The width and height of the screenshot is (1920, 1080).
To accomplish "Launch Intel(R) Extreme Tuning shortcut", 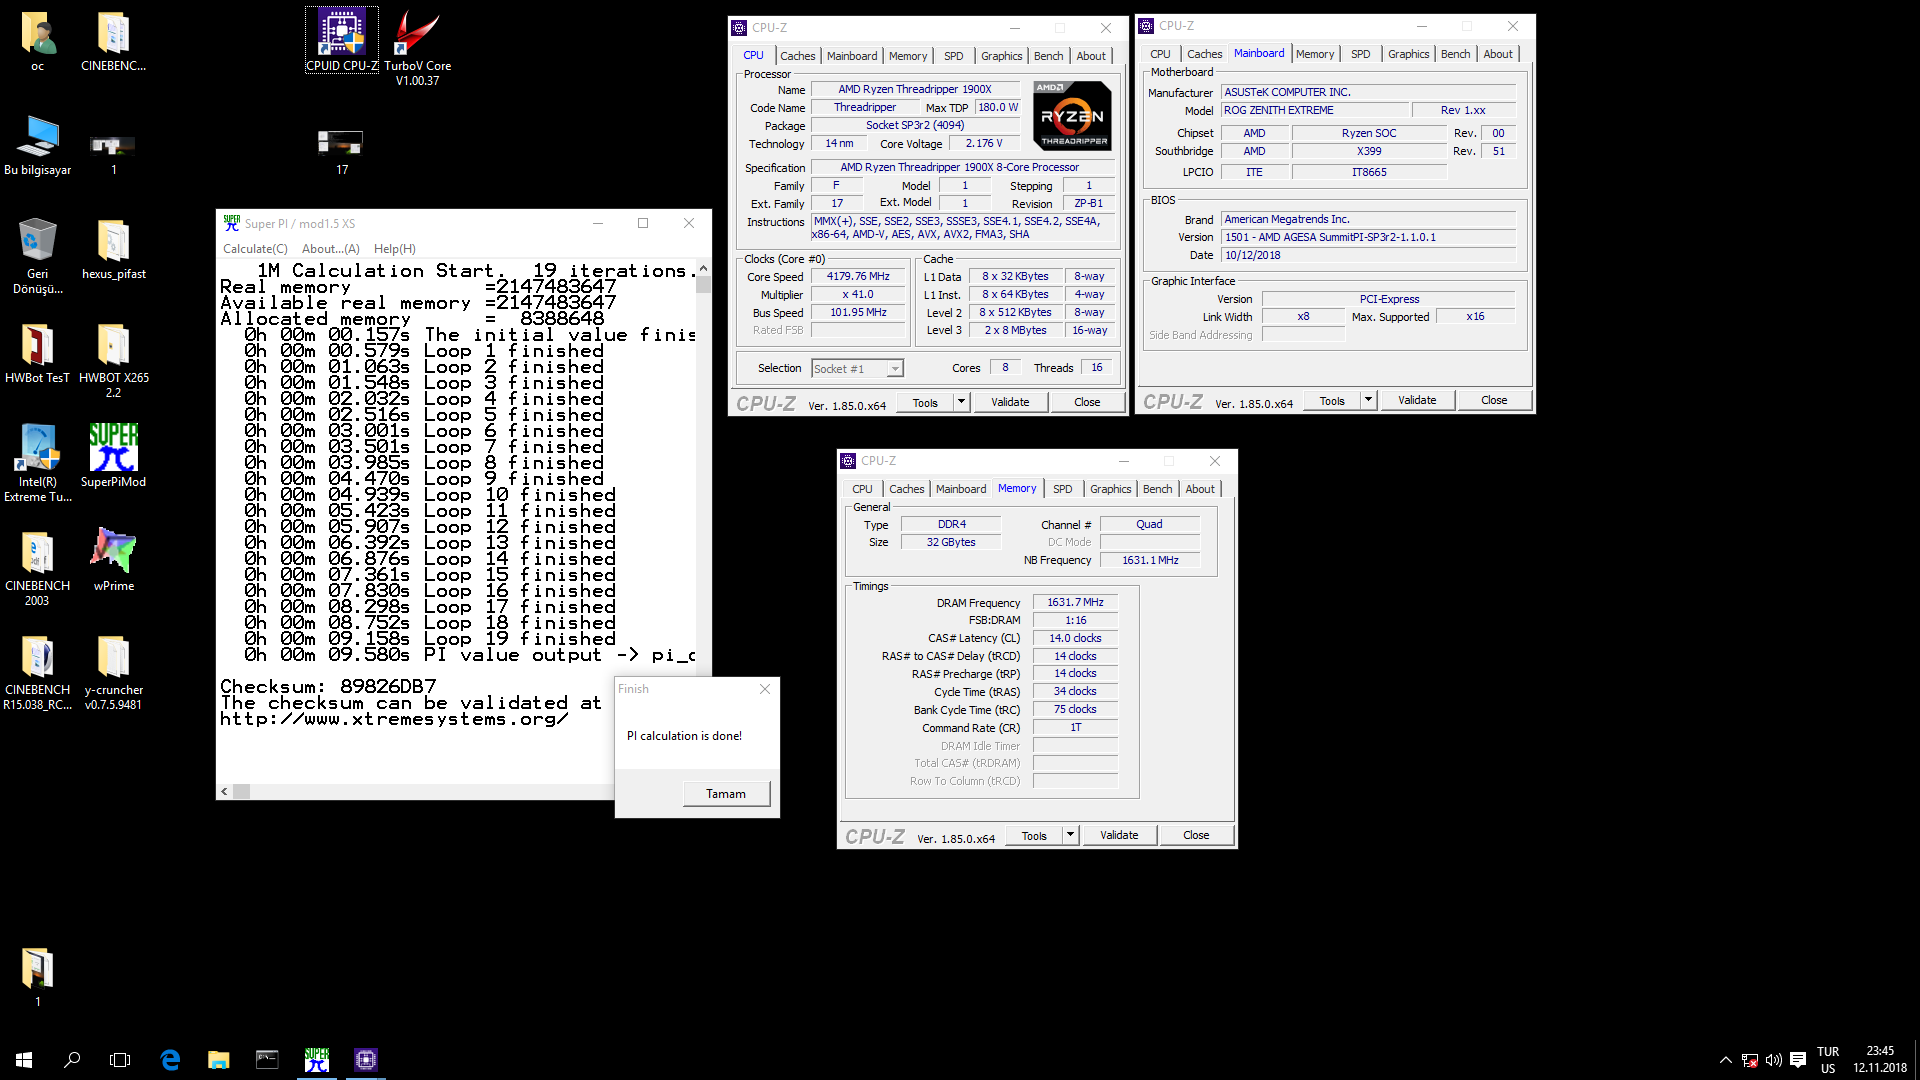I will 37,464.
